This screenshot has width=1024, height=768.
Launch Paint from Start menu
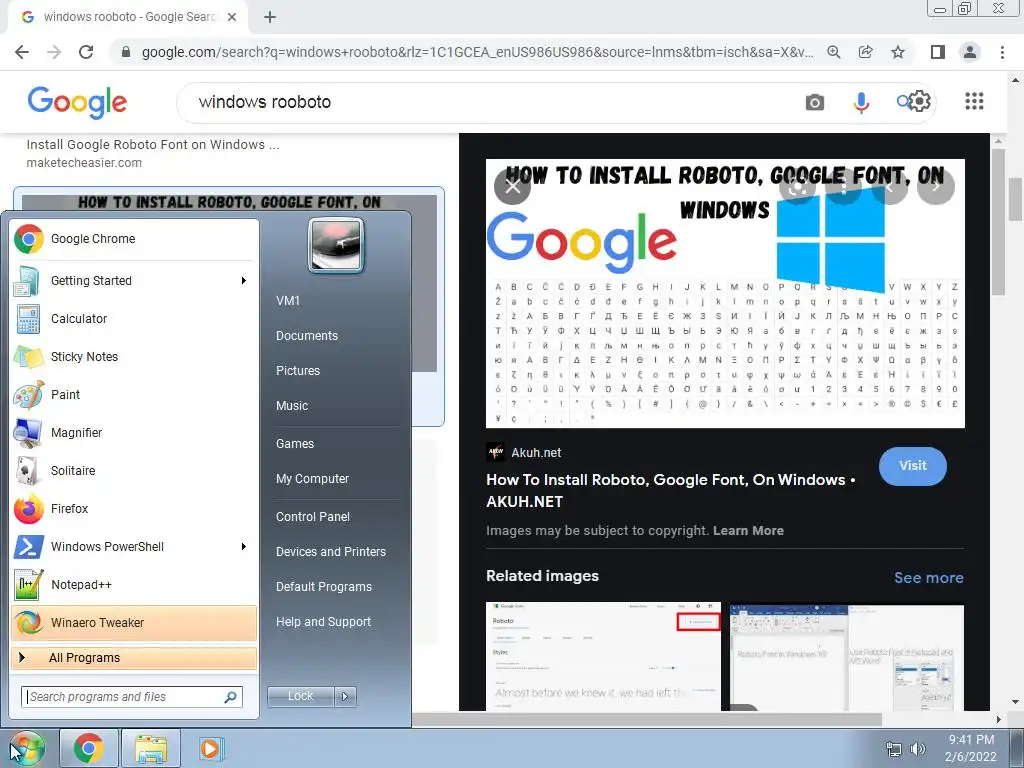pos(135,394)
